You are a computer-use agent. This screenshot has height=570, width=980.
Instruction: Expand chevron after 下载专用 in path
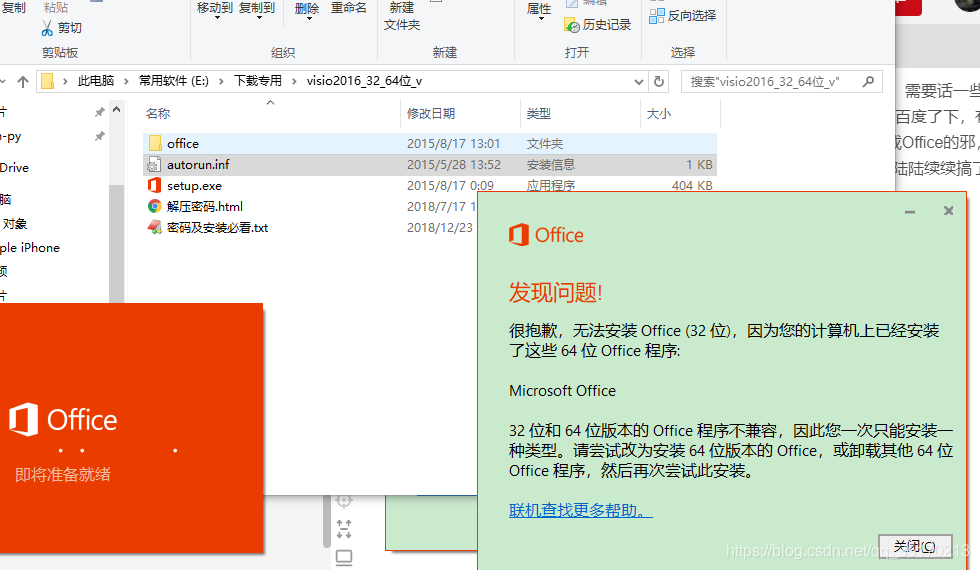(x=294, y=81)
